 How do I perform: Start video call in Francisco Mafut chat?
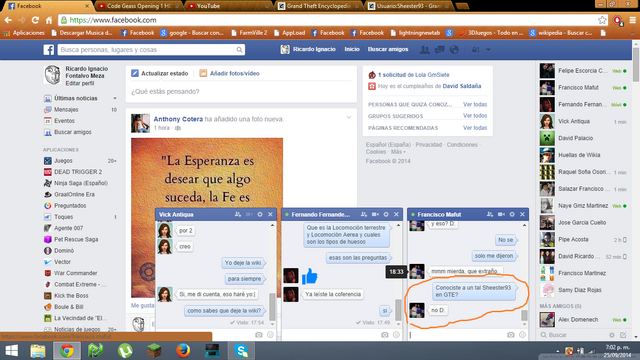click(501, 214)
